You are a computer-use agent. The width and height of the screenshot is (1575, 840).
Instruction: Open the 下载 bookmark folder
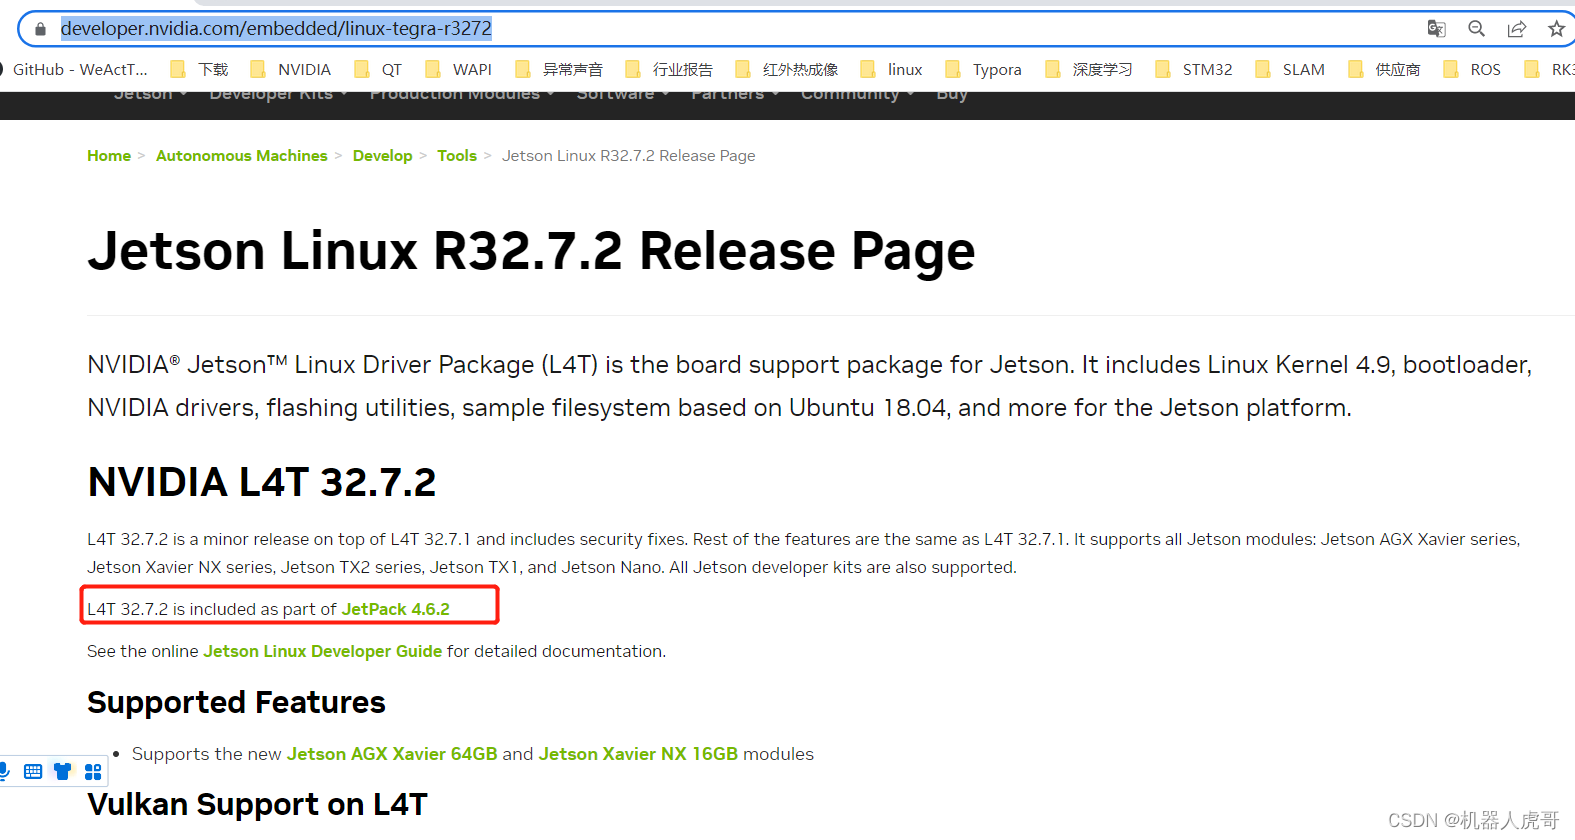pyautogui.click(x=199, y=69)
